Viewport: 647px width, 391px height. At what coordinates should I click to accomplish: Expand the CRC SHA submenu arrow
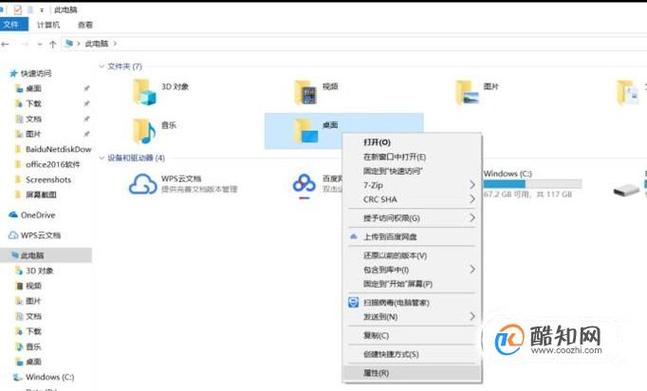(x=472, y=199)
